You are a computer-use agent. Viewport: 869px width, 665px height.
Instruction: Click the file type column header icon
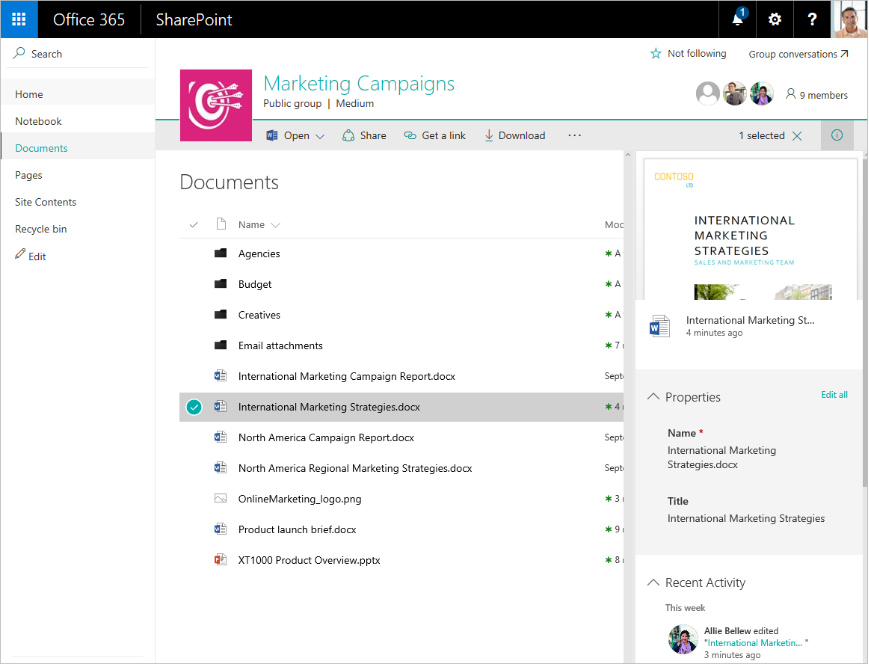pyautogui.click(x=221, y=224)
